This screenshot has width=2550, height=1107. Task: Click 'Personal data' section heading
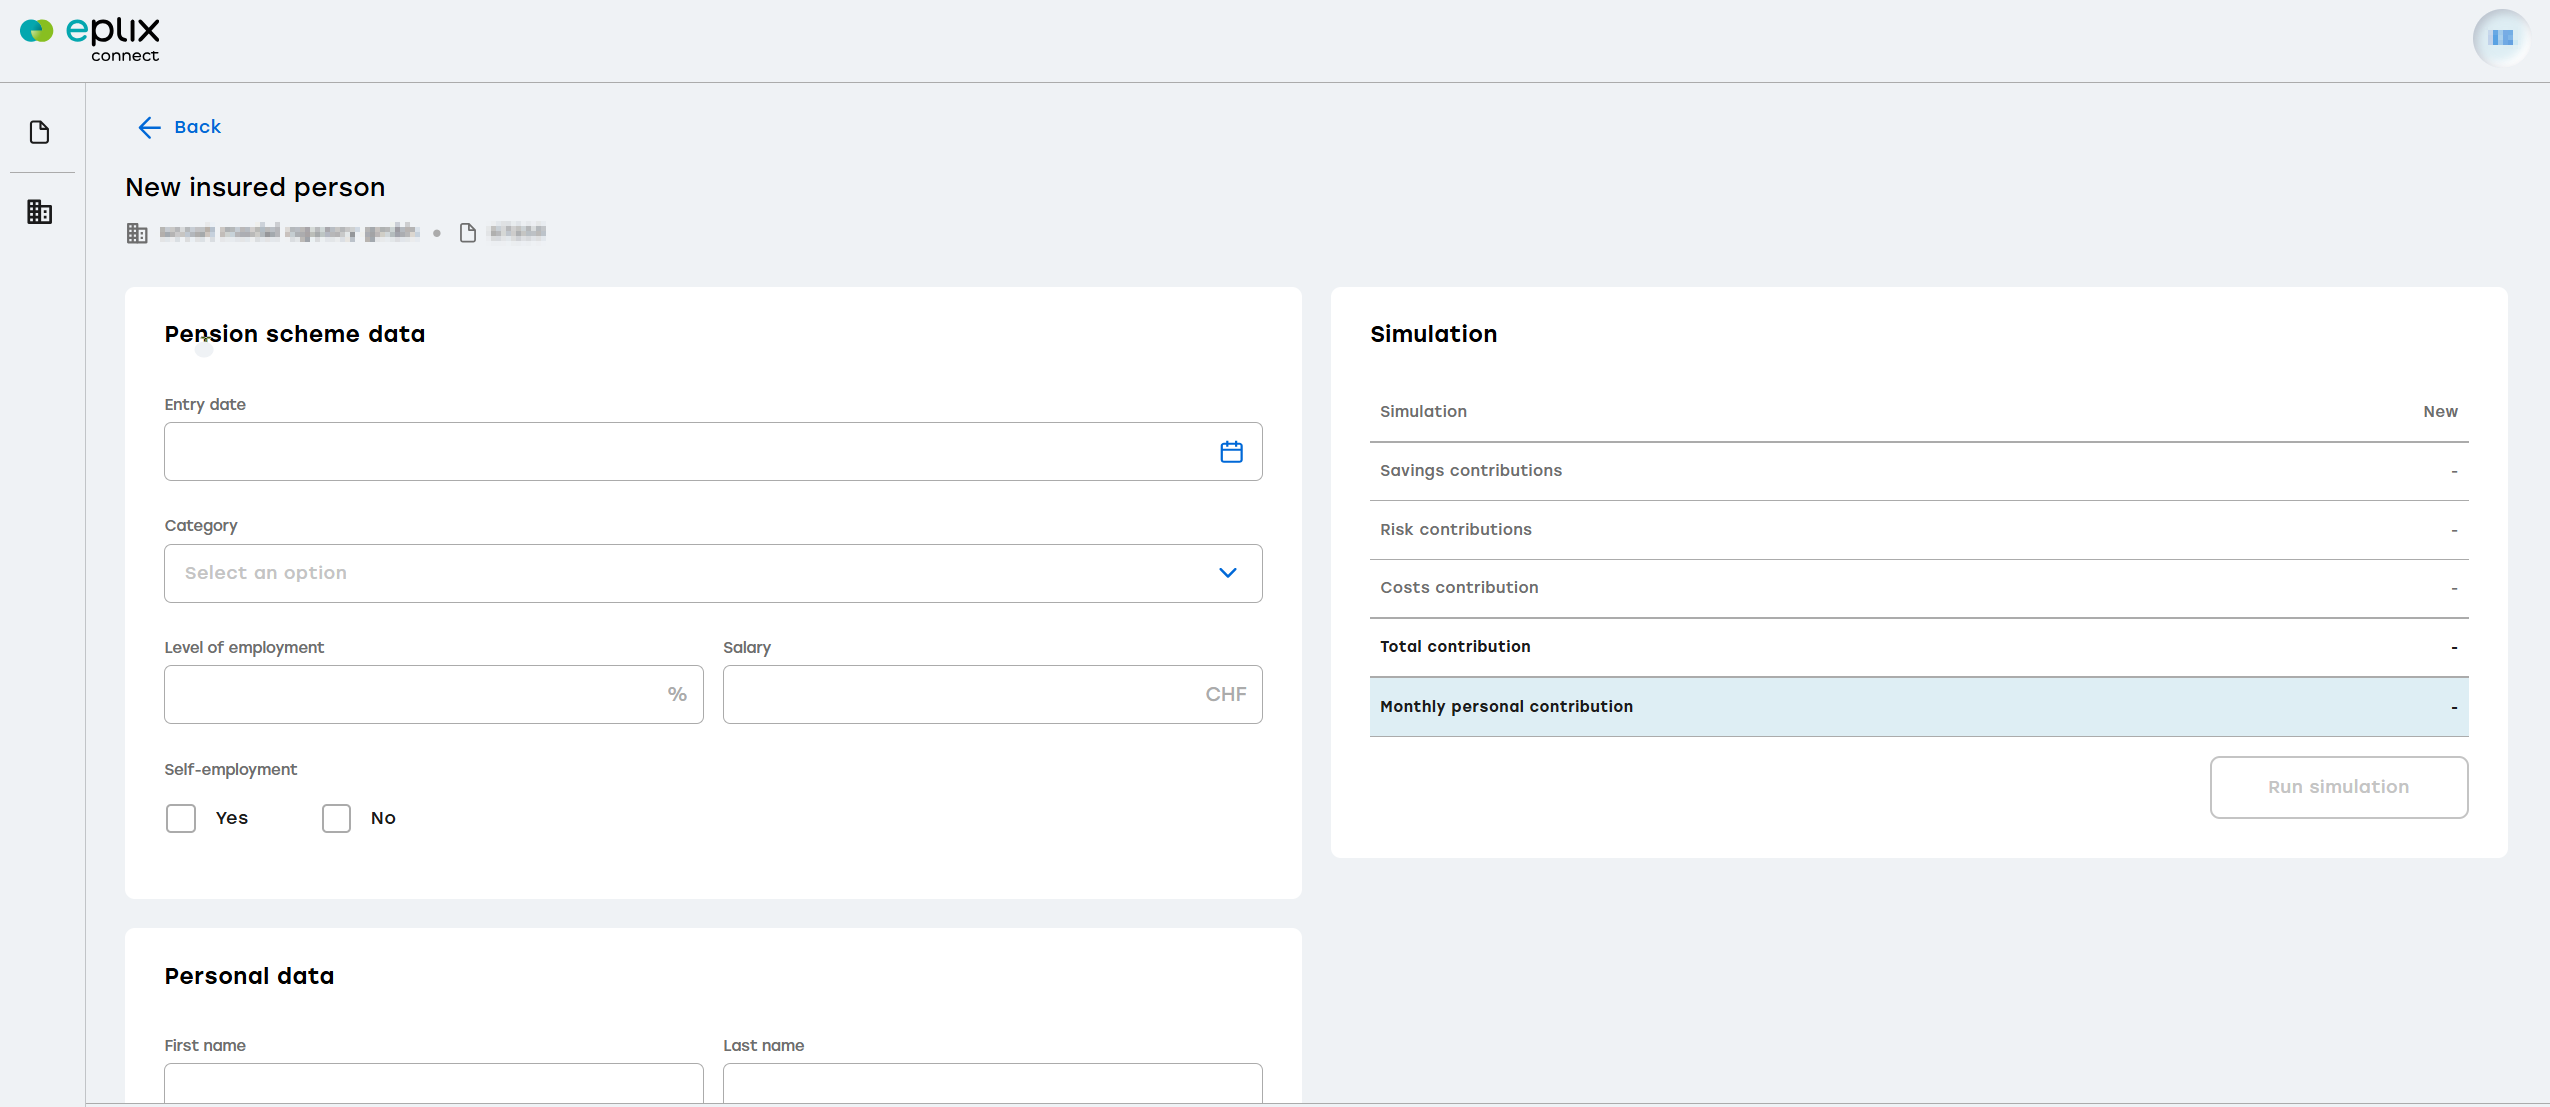click(249, 976)
